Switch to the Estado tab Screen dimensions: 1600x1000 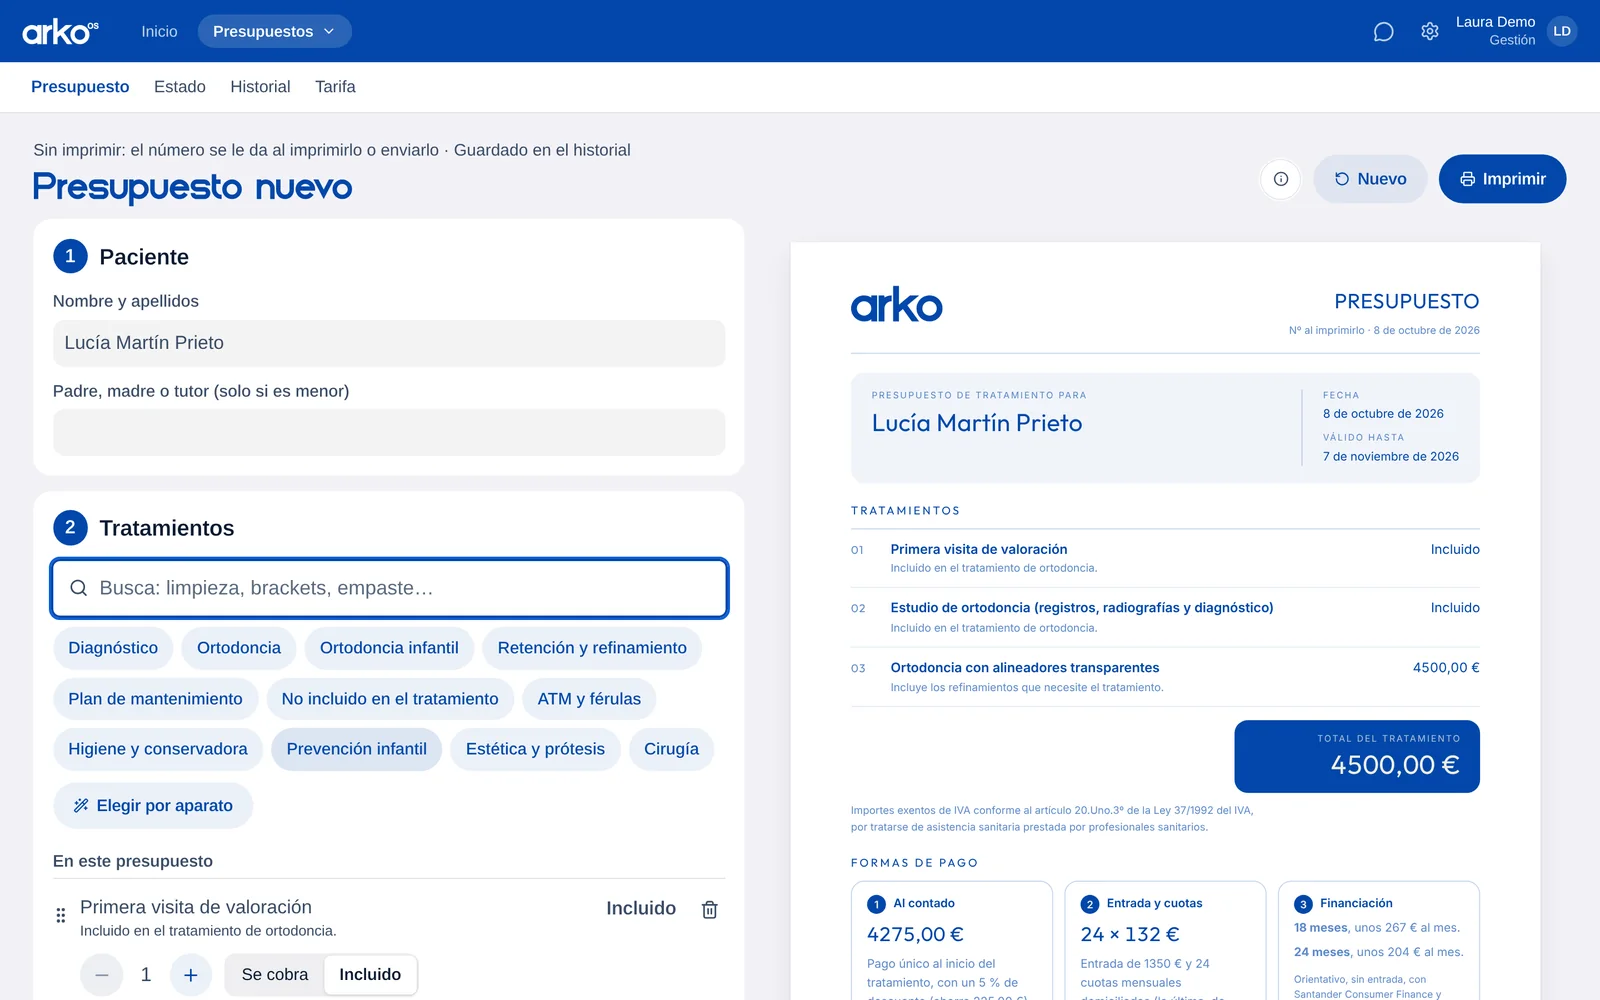[180, 87]
